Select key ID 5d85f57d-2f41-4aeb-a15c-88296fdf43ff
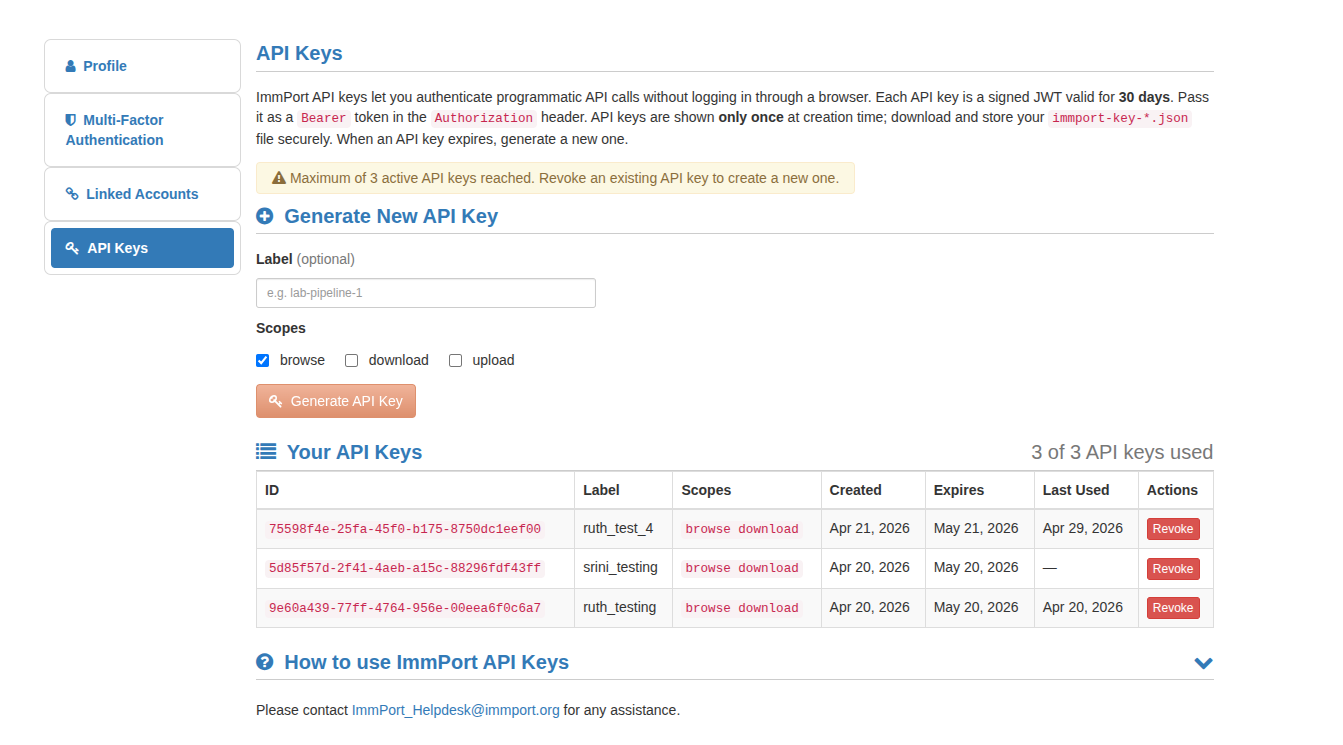Image resolution: width=1343 pixels, height=745 pixels. click(x=405, y=568)
